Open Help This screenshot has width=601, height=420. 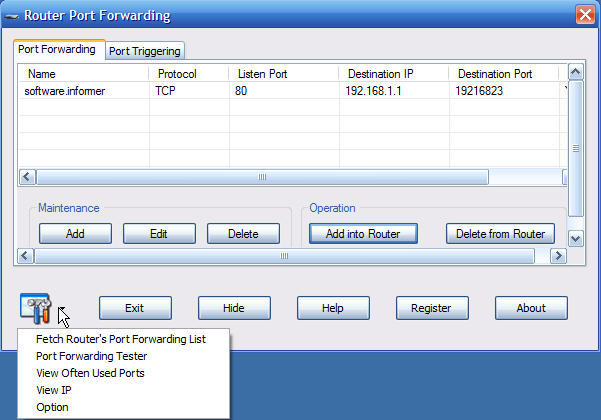[x=333, y=308]
